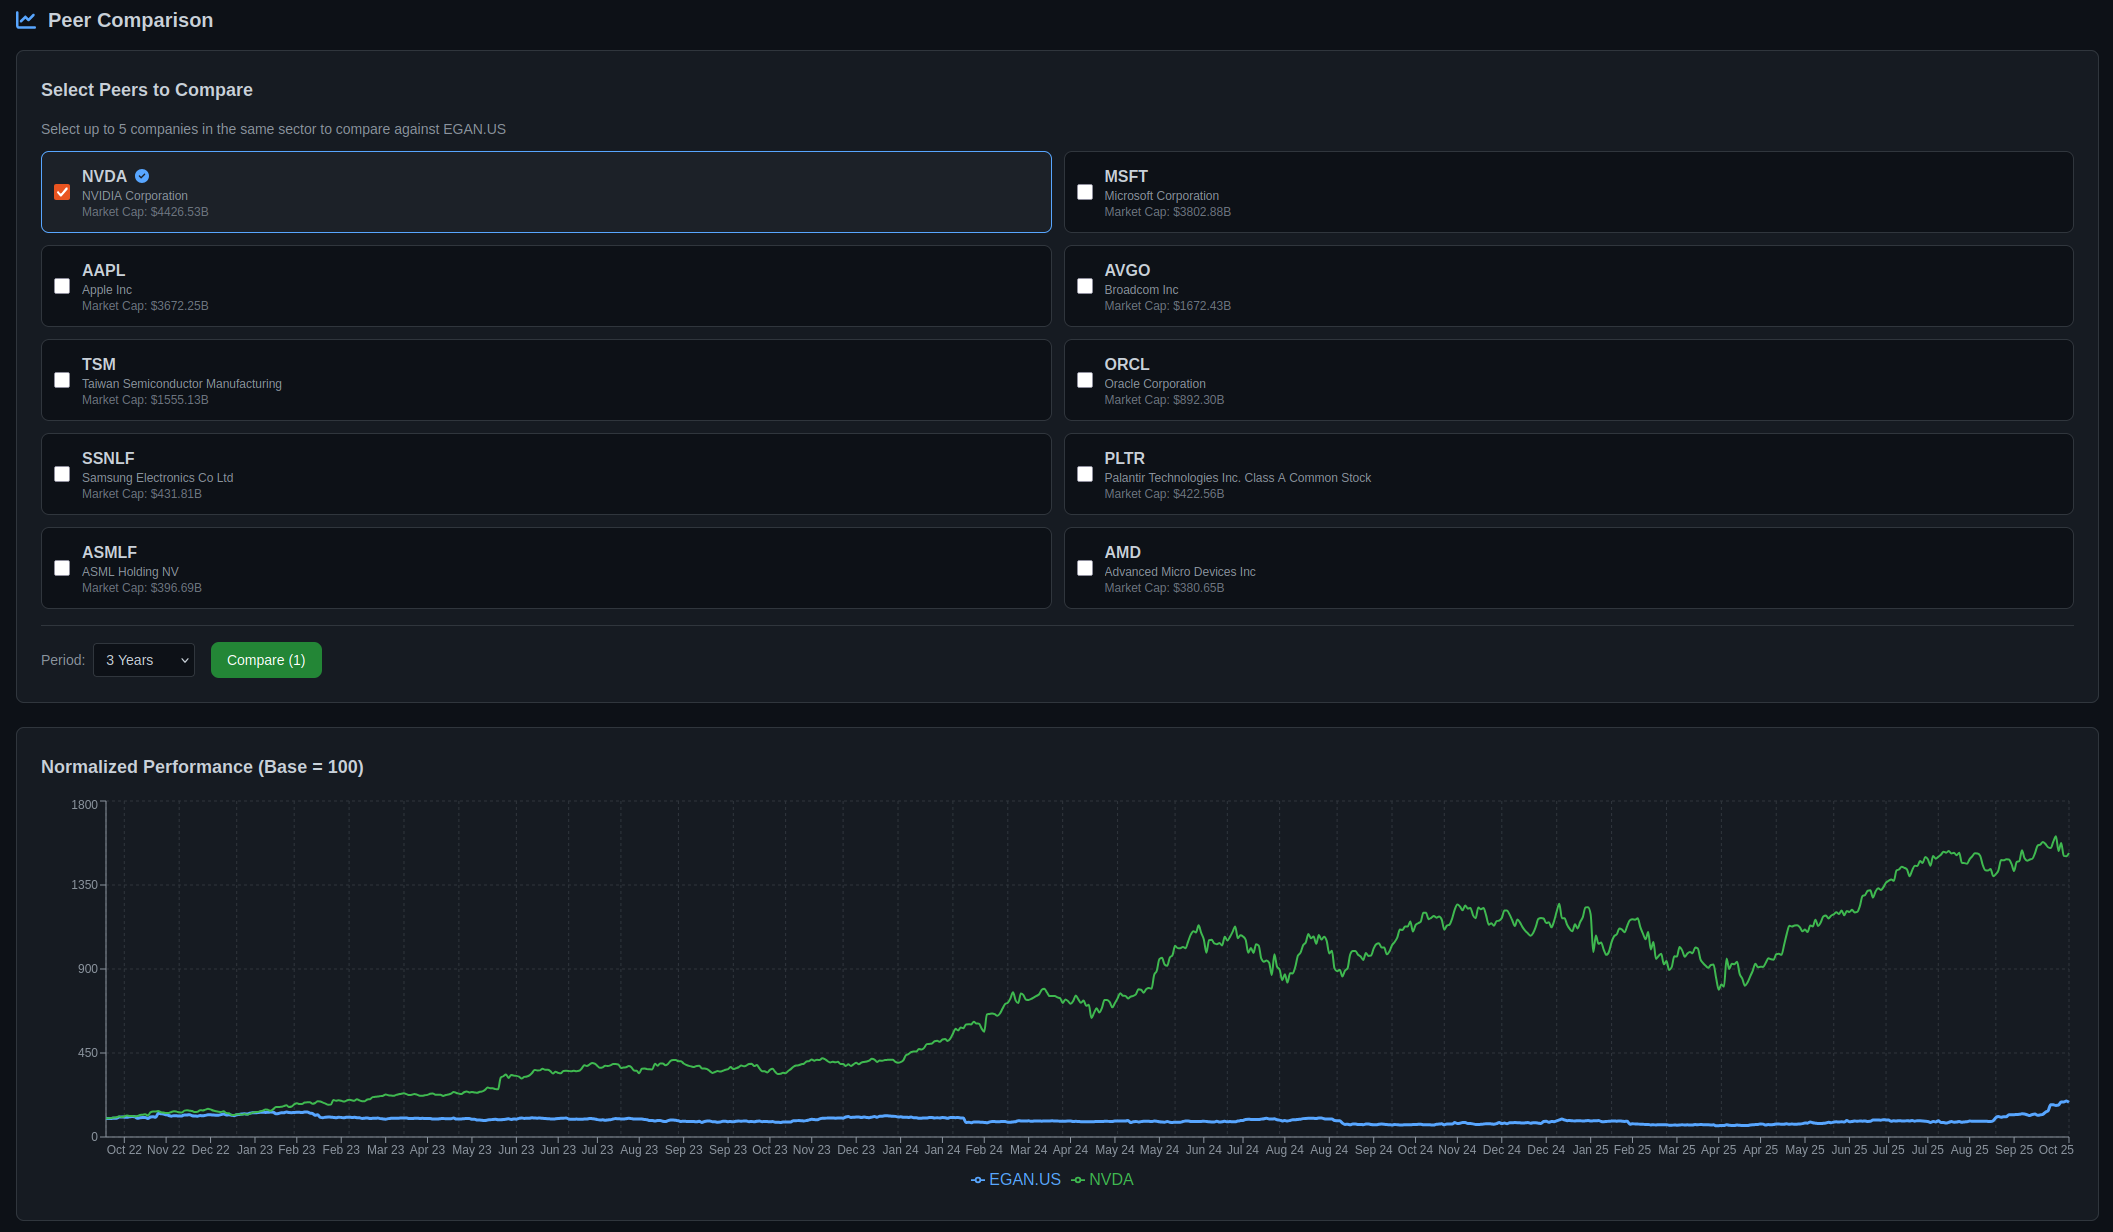Select AVGO Broadcom for comparison

point(1085,286)
